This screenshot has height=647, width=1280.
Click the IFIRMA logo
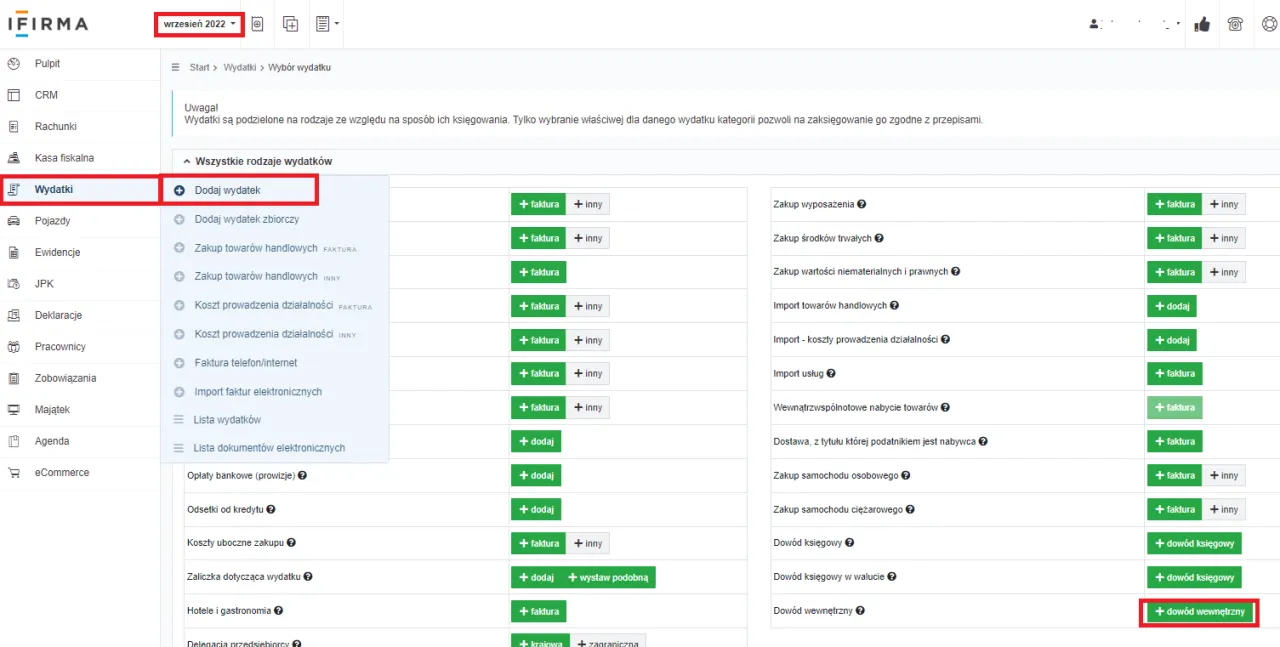tap(48, 24)
